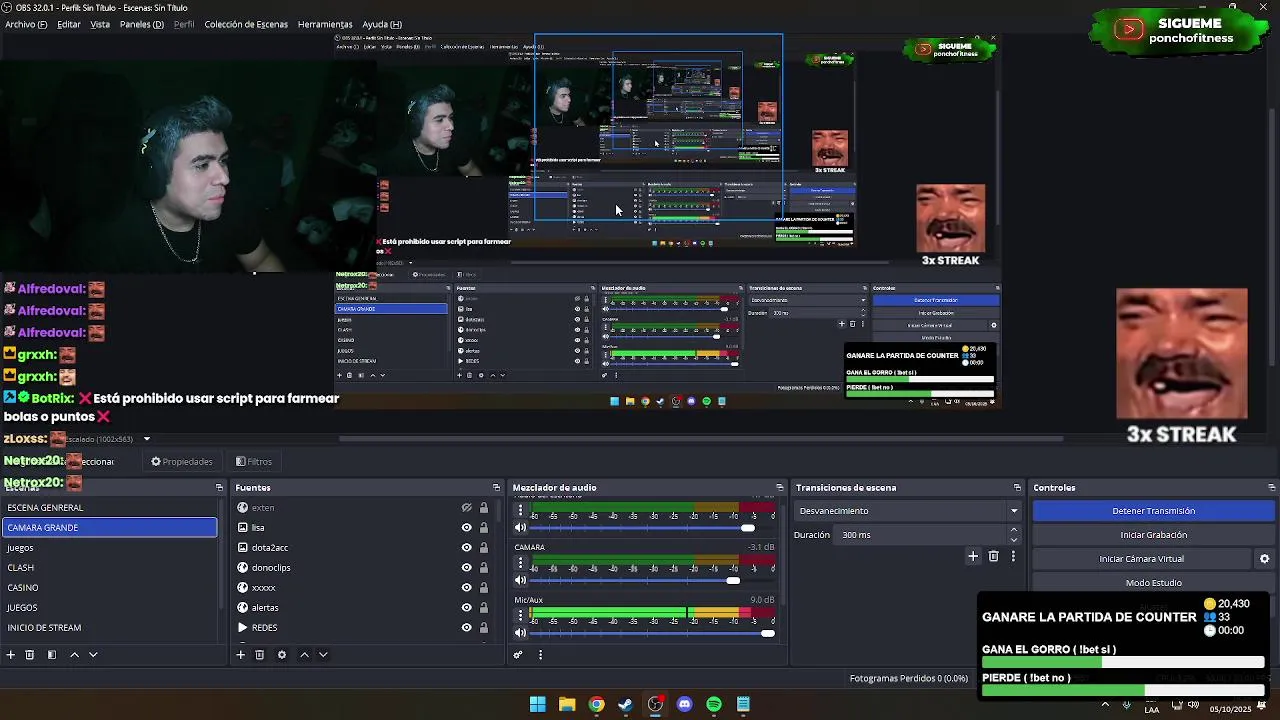Image resolution: width=1280 pixels, height=720 pixels.
Task: Undock the Fuentes panel with float icon
Action: point(496,487)
